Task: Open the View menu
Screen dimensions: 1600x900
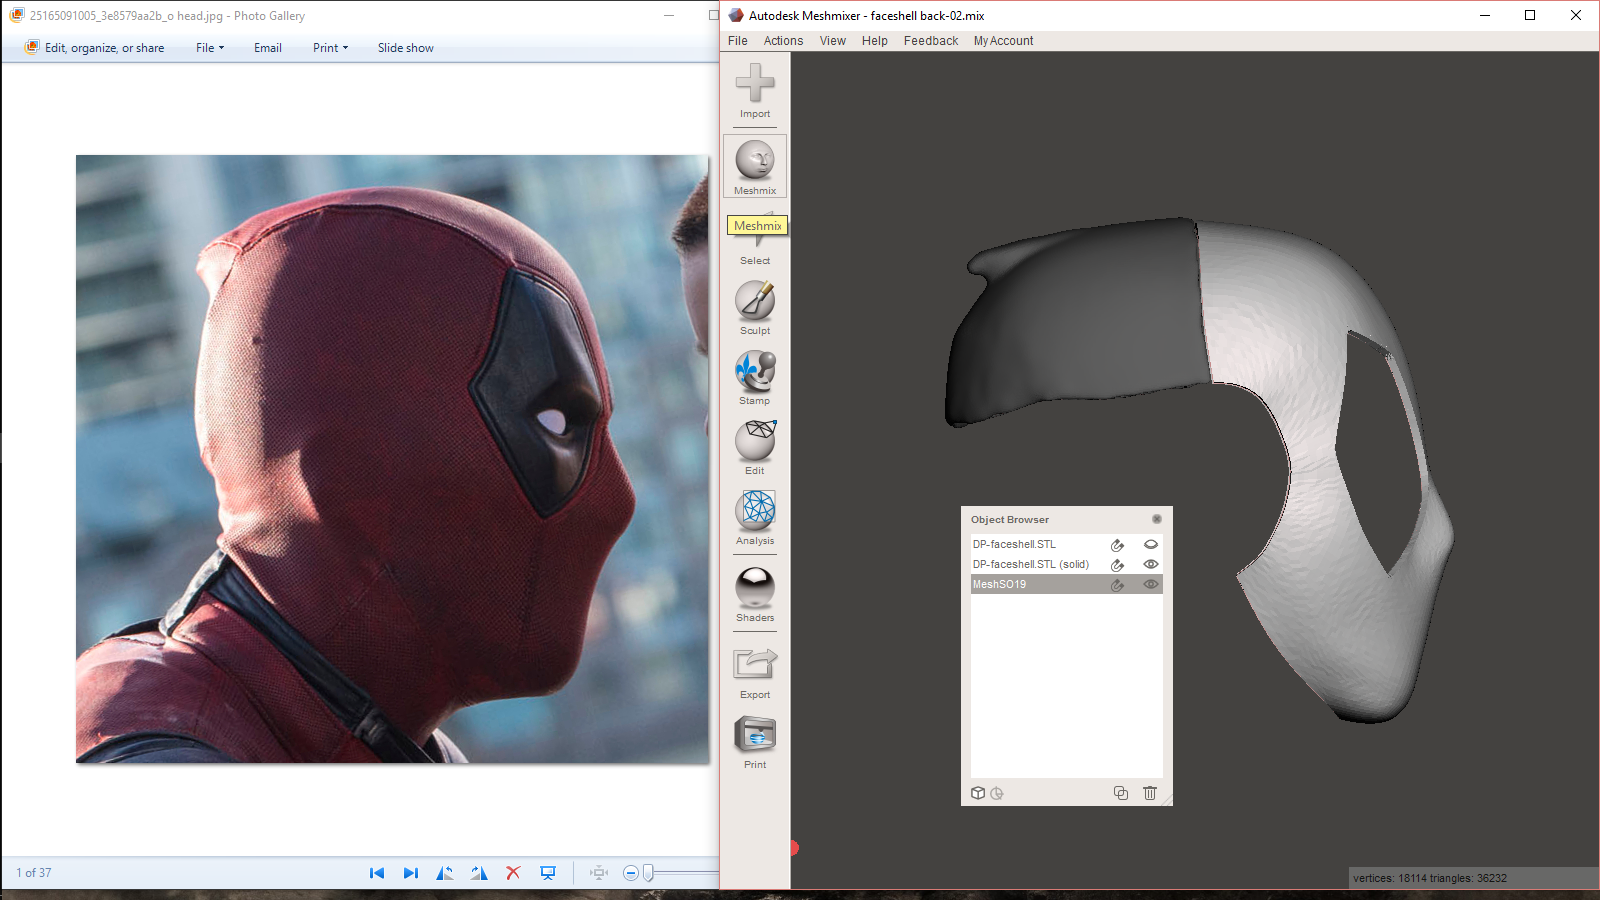Action: click(x=833, y=41)
